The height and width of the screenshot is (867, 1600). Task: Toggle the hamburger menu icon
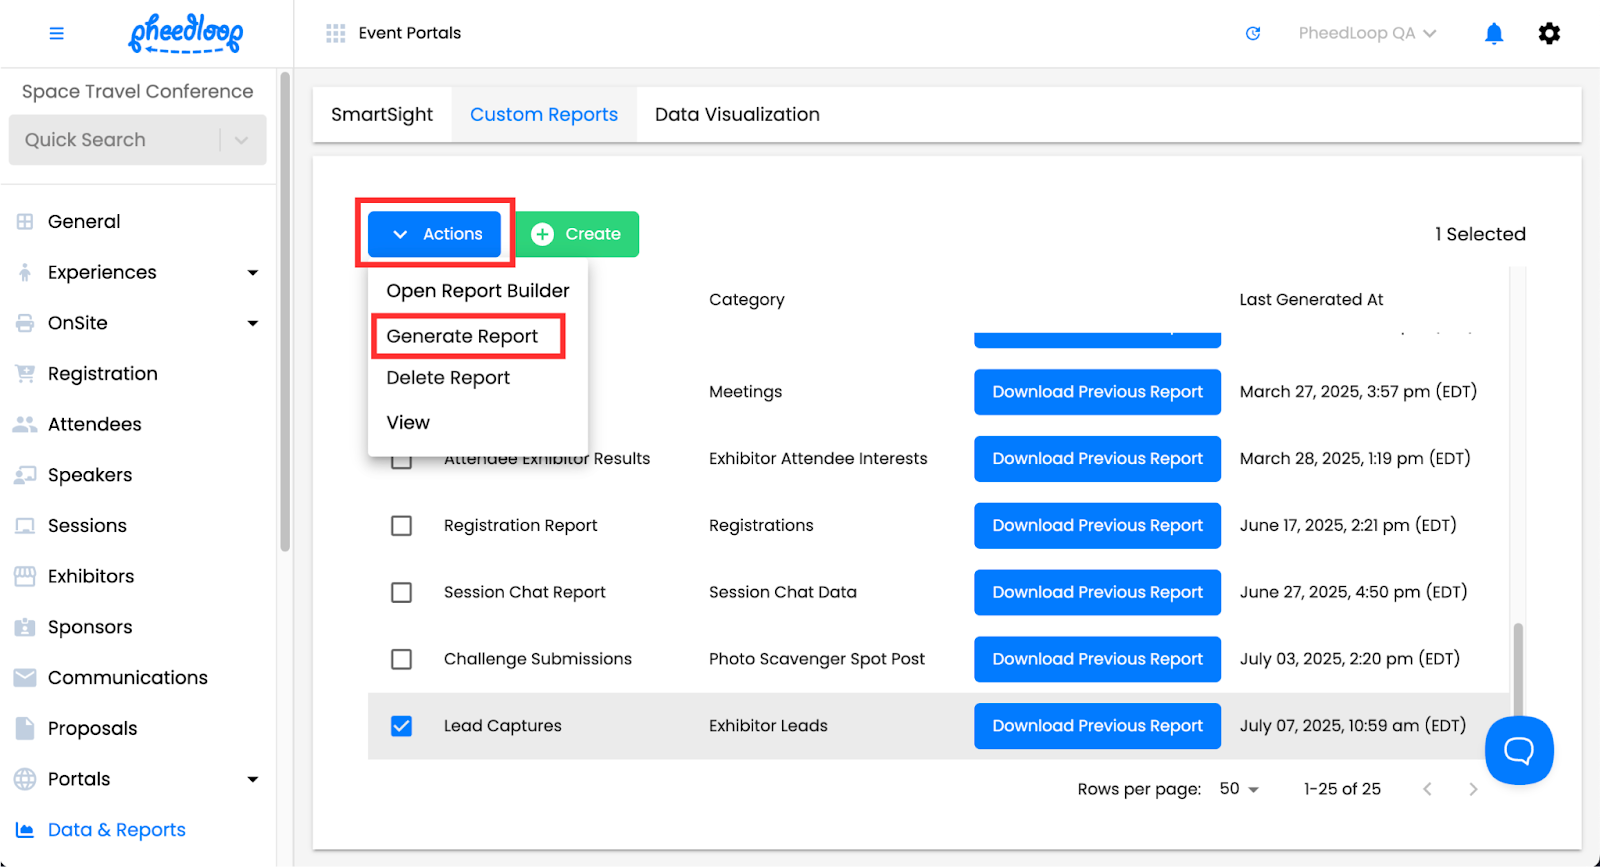pos(56,33)
